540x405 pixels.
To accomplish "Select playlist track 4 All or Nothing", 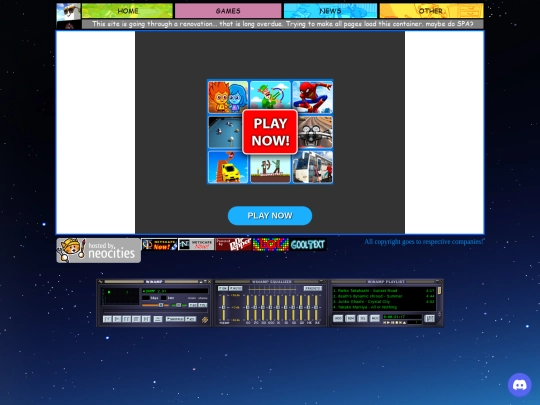I will tap(384, 307).
